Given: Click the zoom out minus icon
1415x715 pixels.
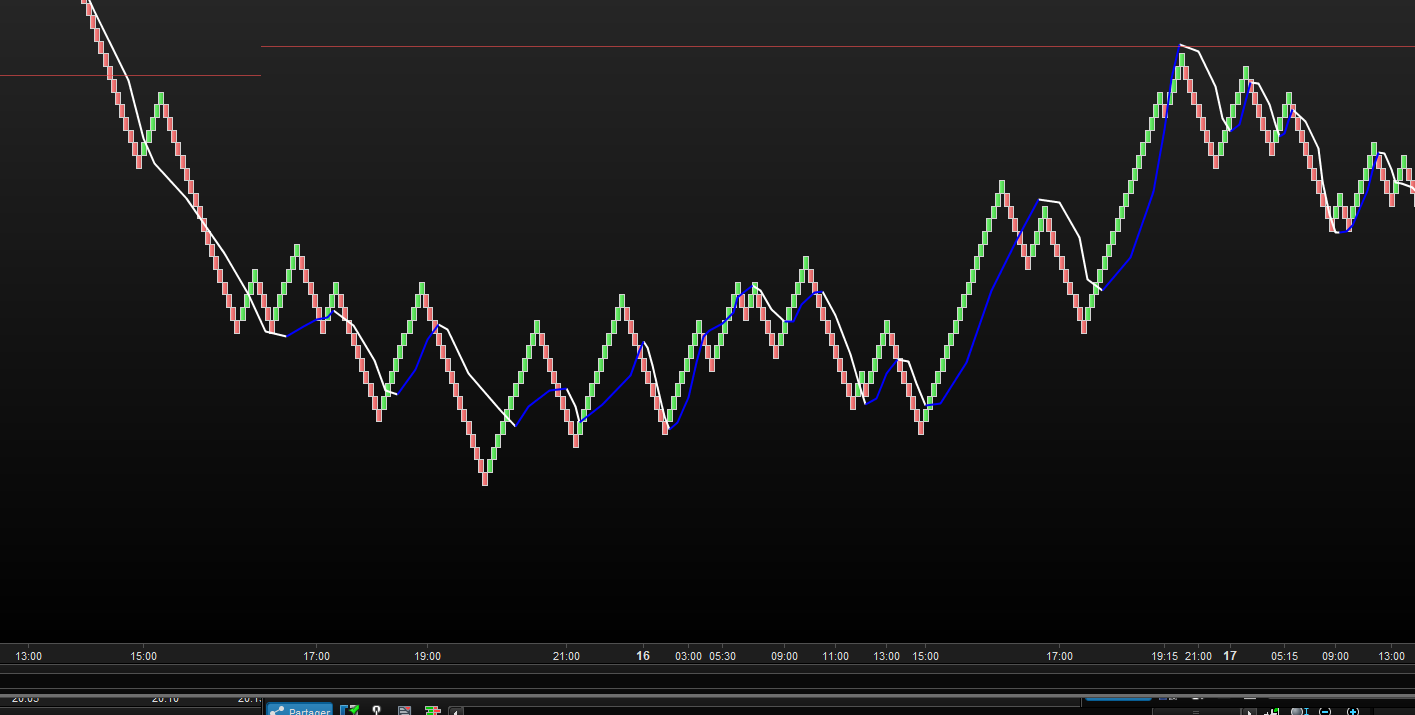Looking at the screenshot, I should (1325, 711).
